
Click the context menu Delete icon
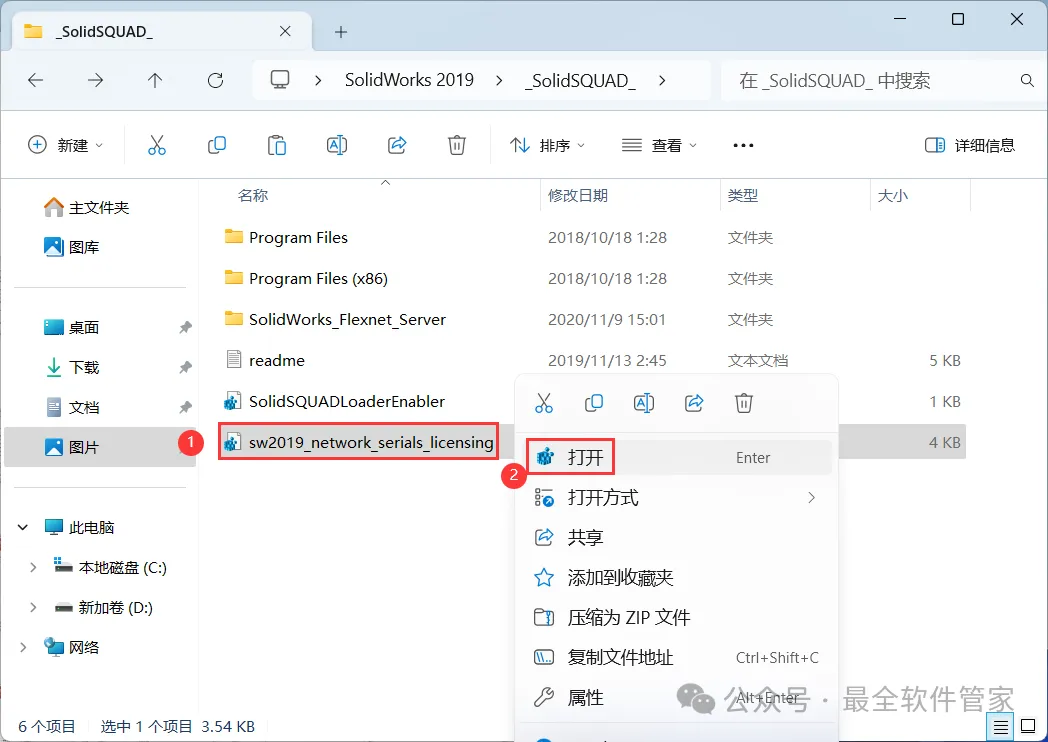[x=744, y=403]
